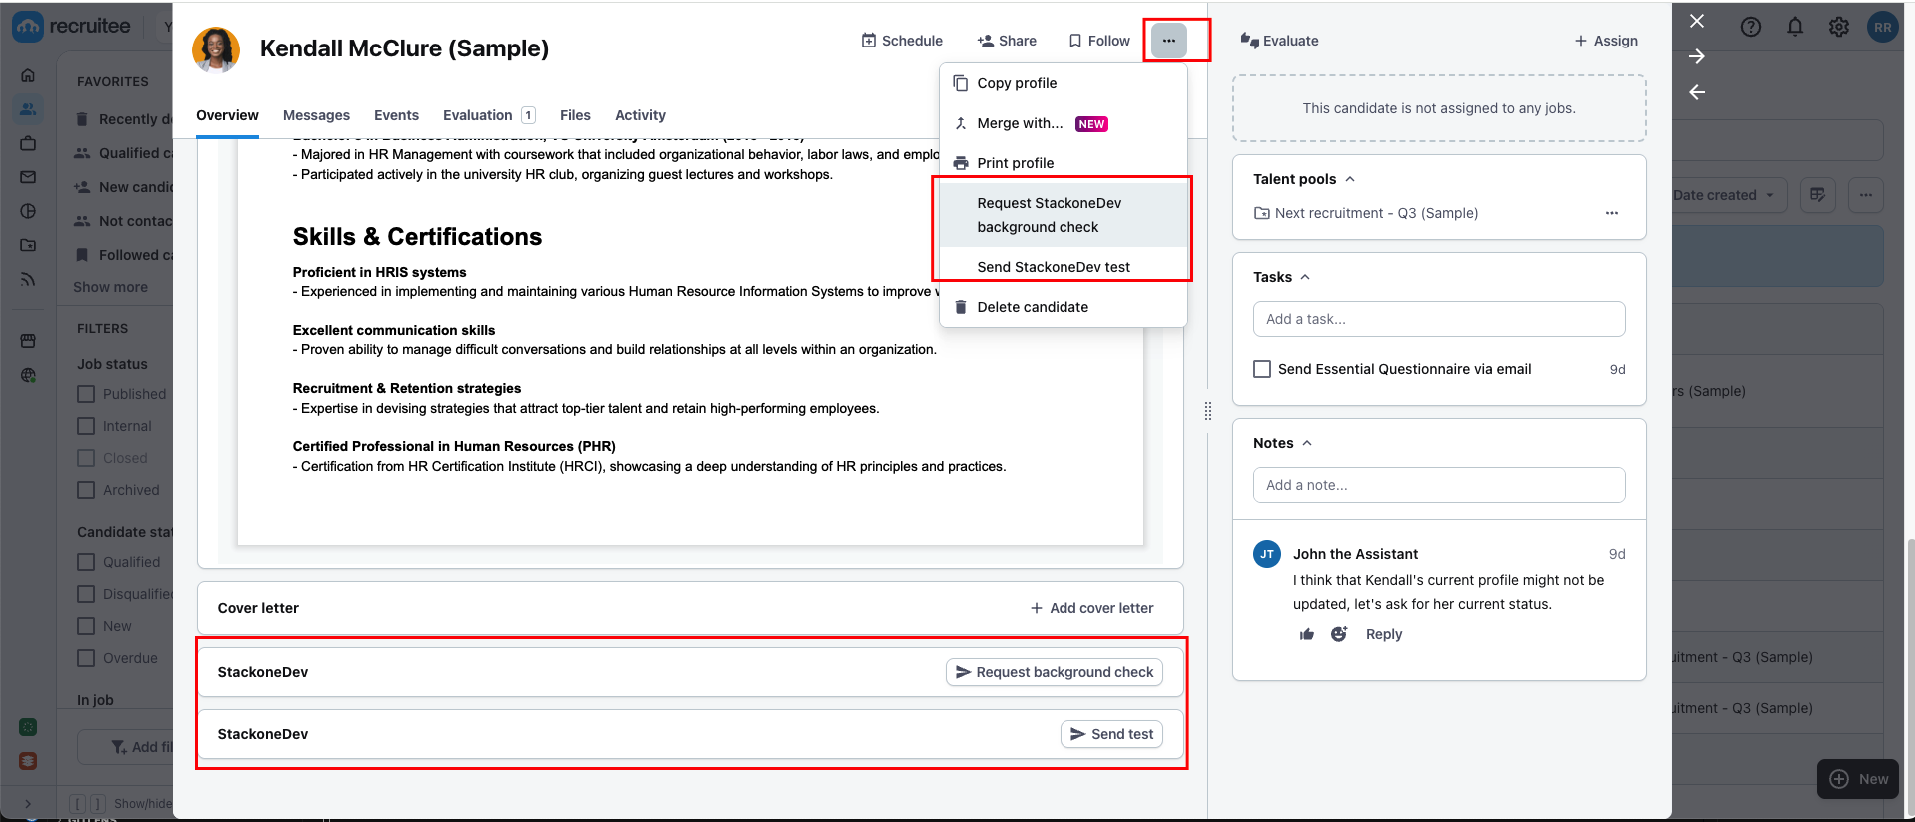The width and height of the screenshot is (1915, 822).
Task: Click the red layered app icon at sidebar bottom
Action: (x=28, y=761)
